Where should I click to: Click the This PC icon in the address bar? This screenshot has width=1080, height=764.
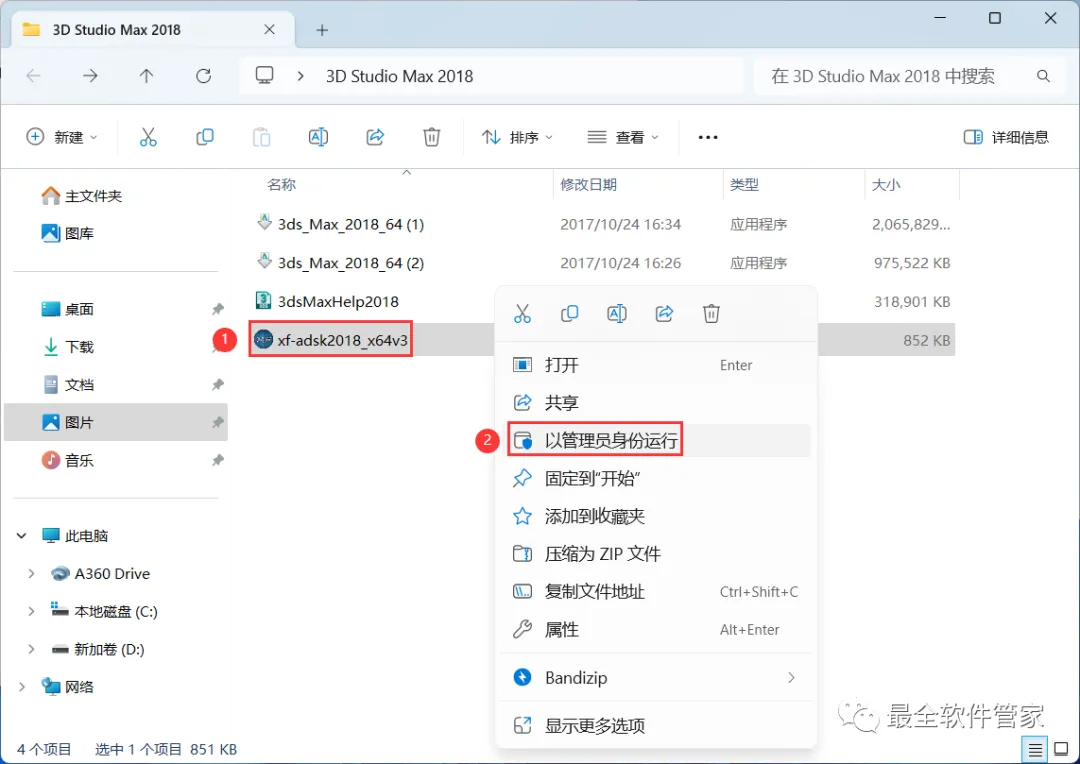(264, 75)
